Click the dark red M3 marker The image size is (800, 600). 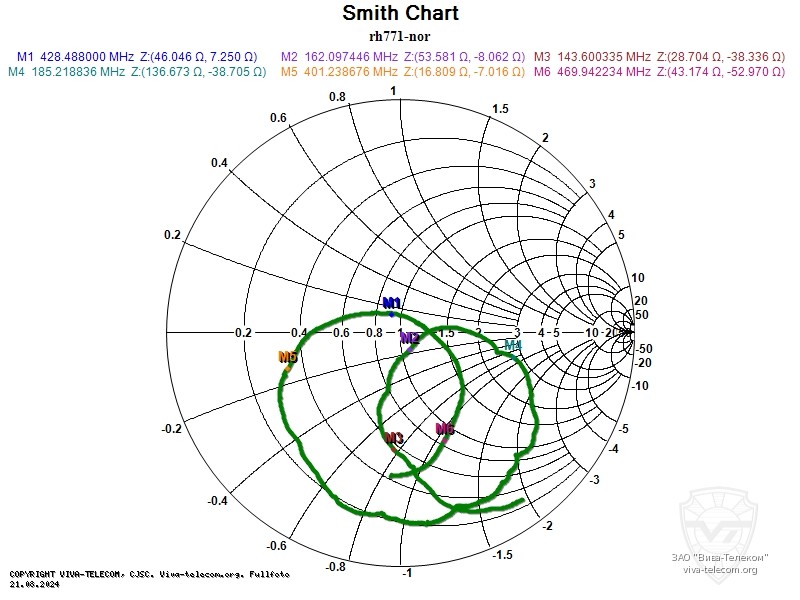coord(394,439)
